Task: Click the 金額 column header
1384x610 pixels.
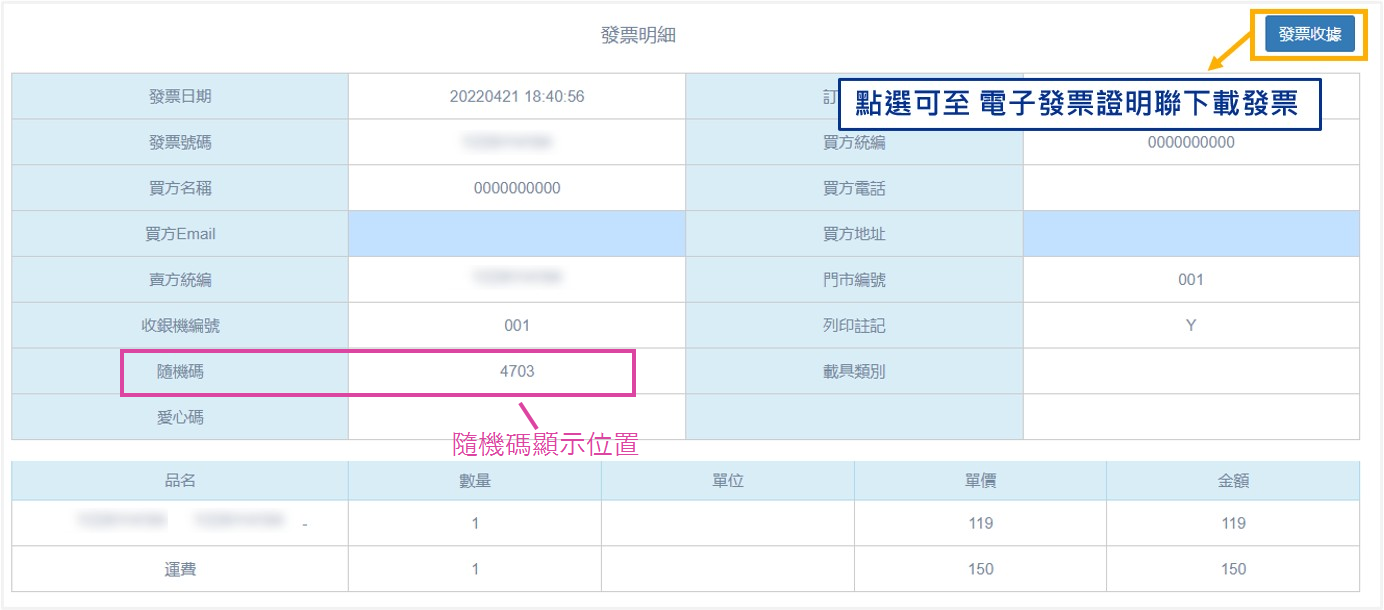Action: (1233, 480)
